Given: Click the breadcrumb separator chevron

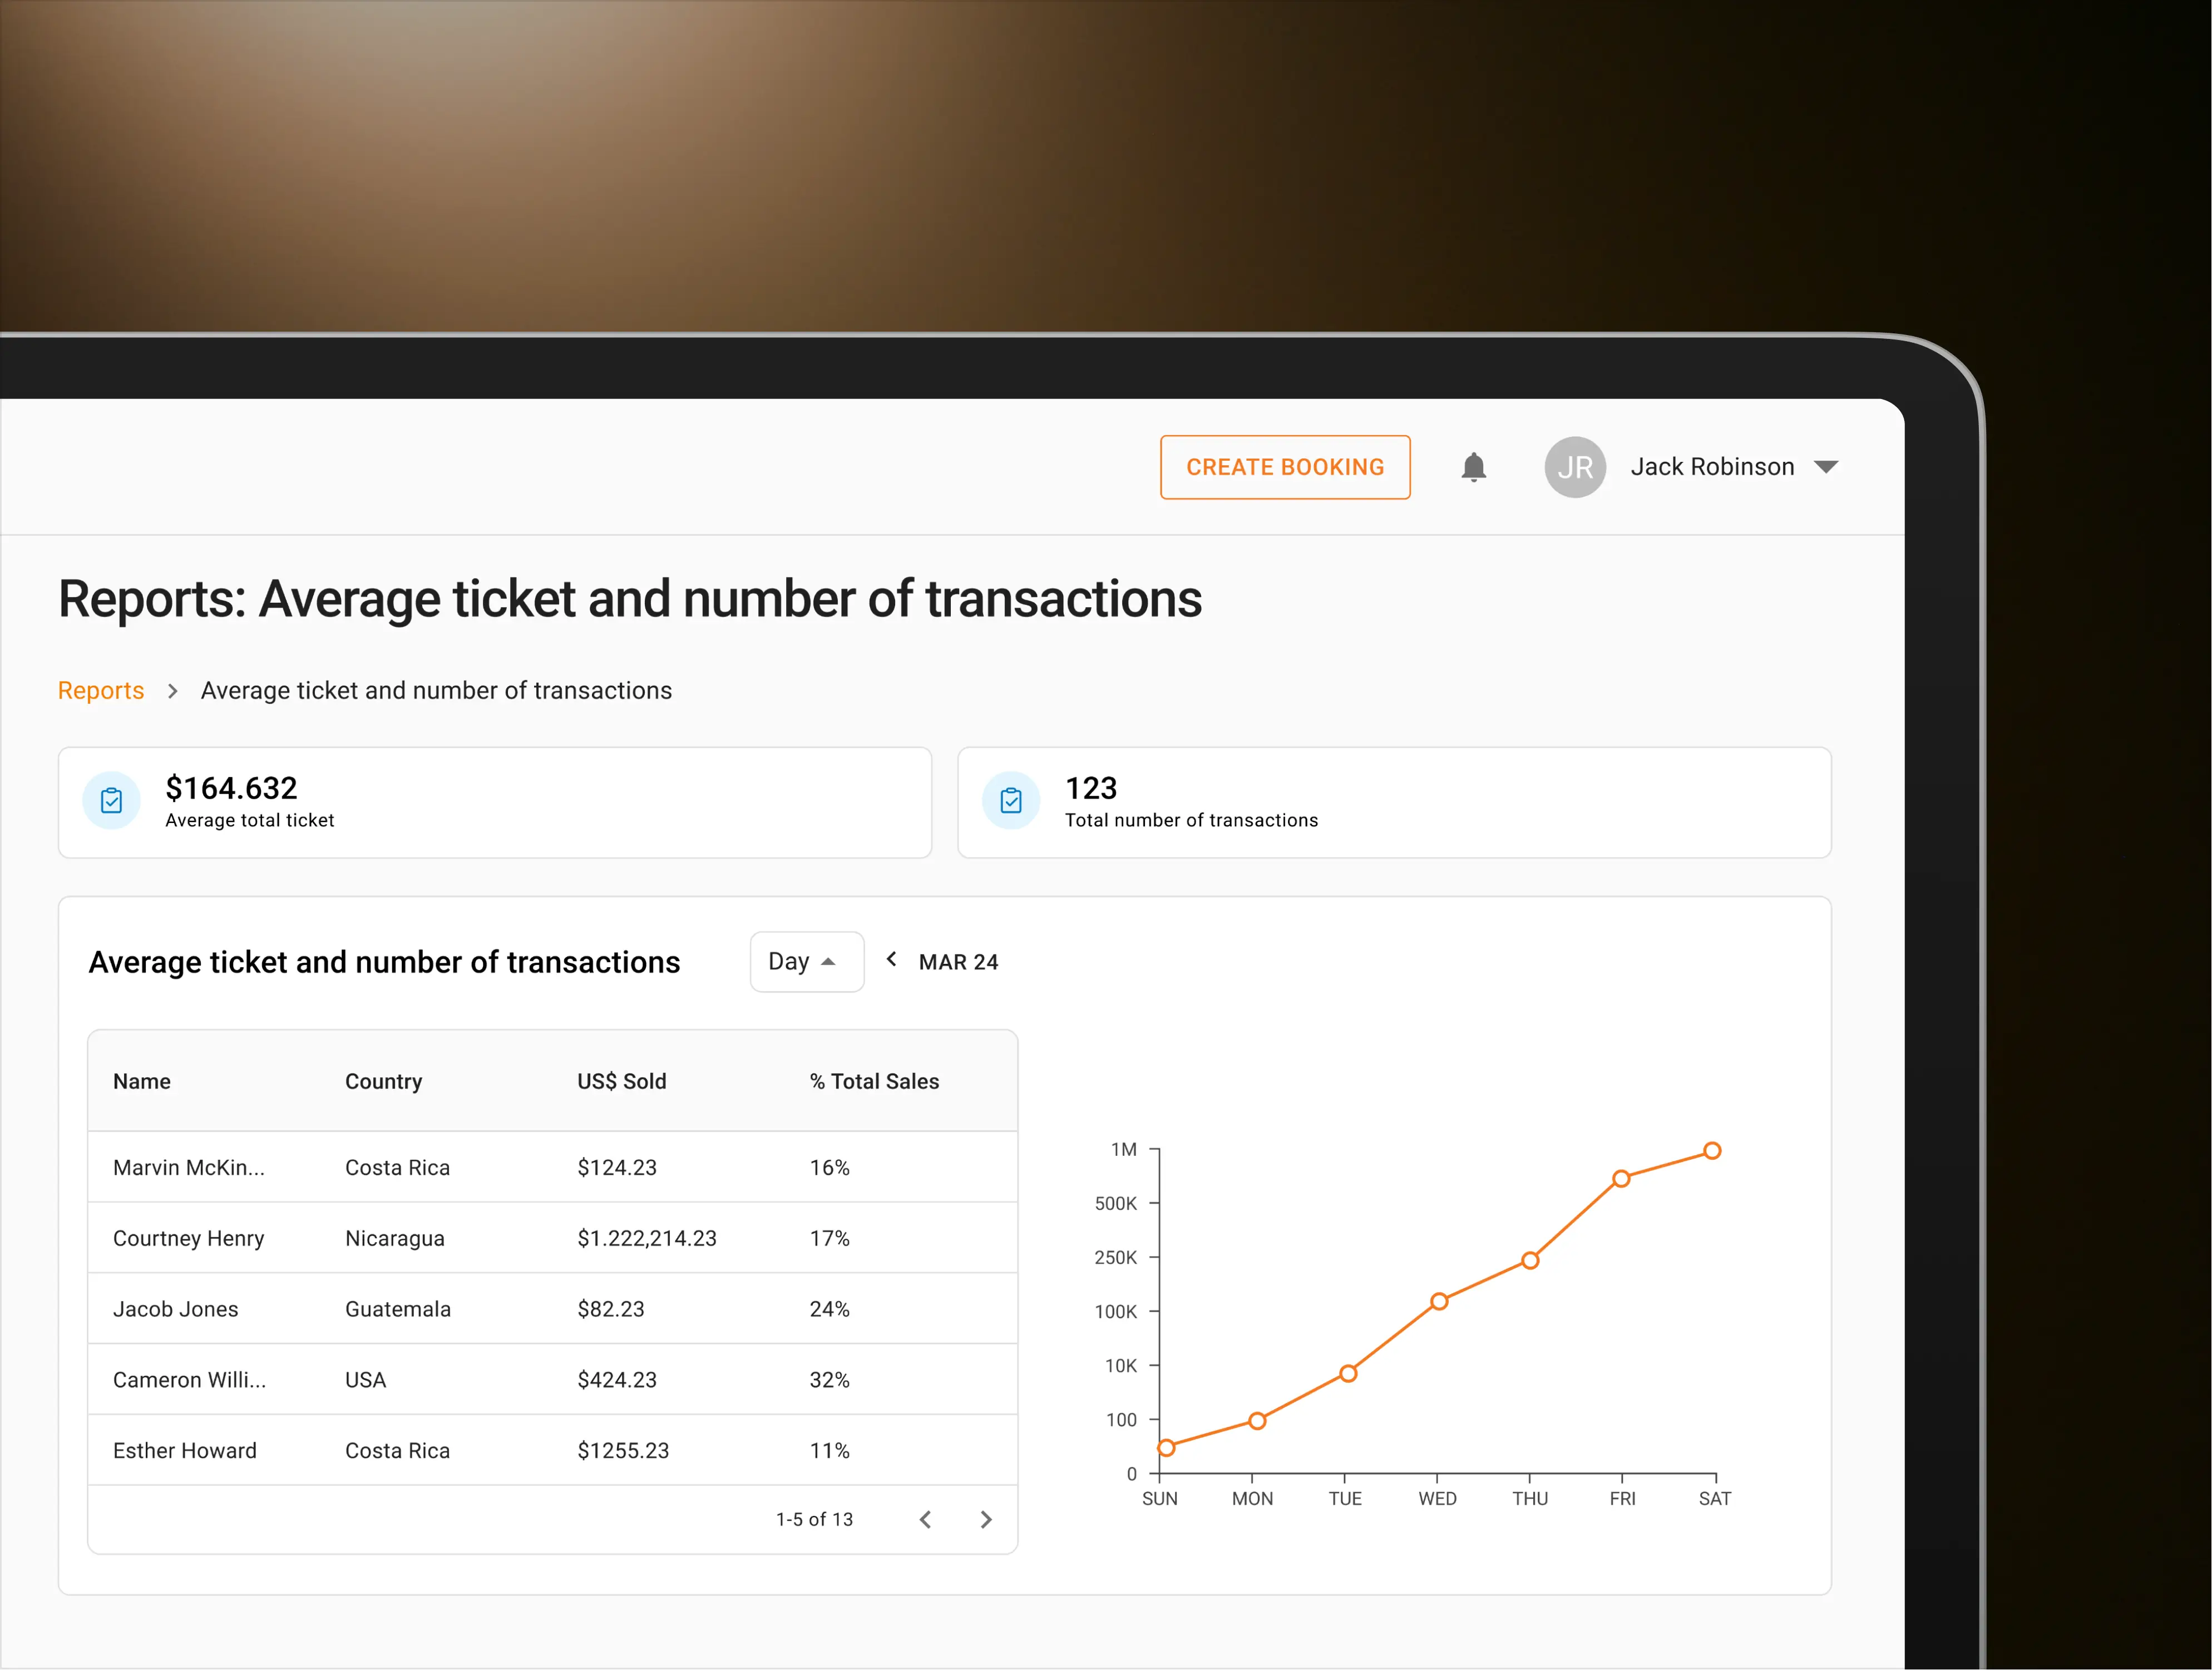Looking at the screenshot, I should point(172,691).
